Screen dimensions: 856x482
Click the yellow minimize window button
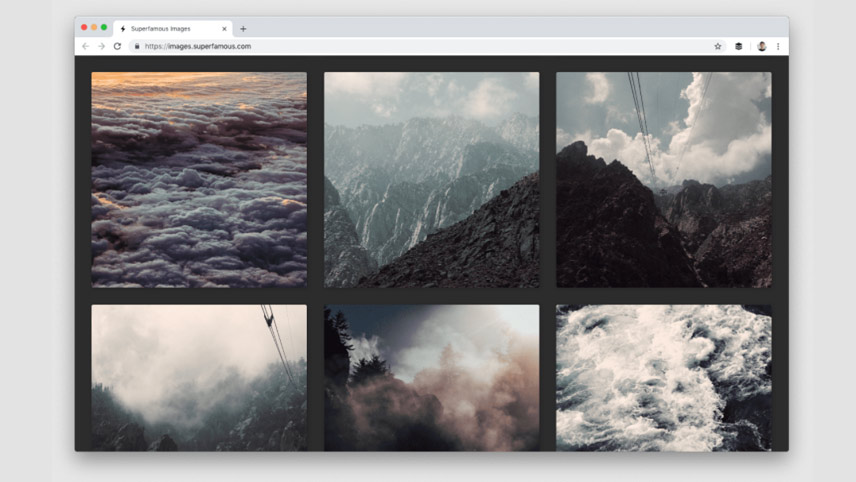click(94, 27)
